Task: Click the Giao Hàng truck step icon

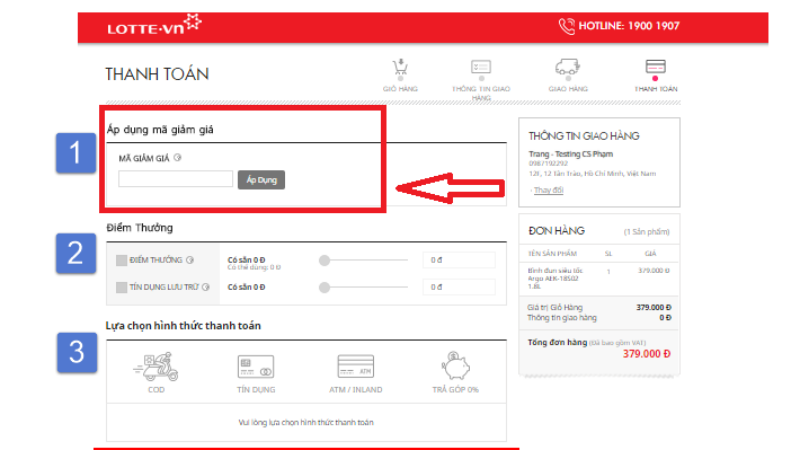Action: point(568,69)
